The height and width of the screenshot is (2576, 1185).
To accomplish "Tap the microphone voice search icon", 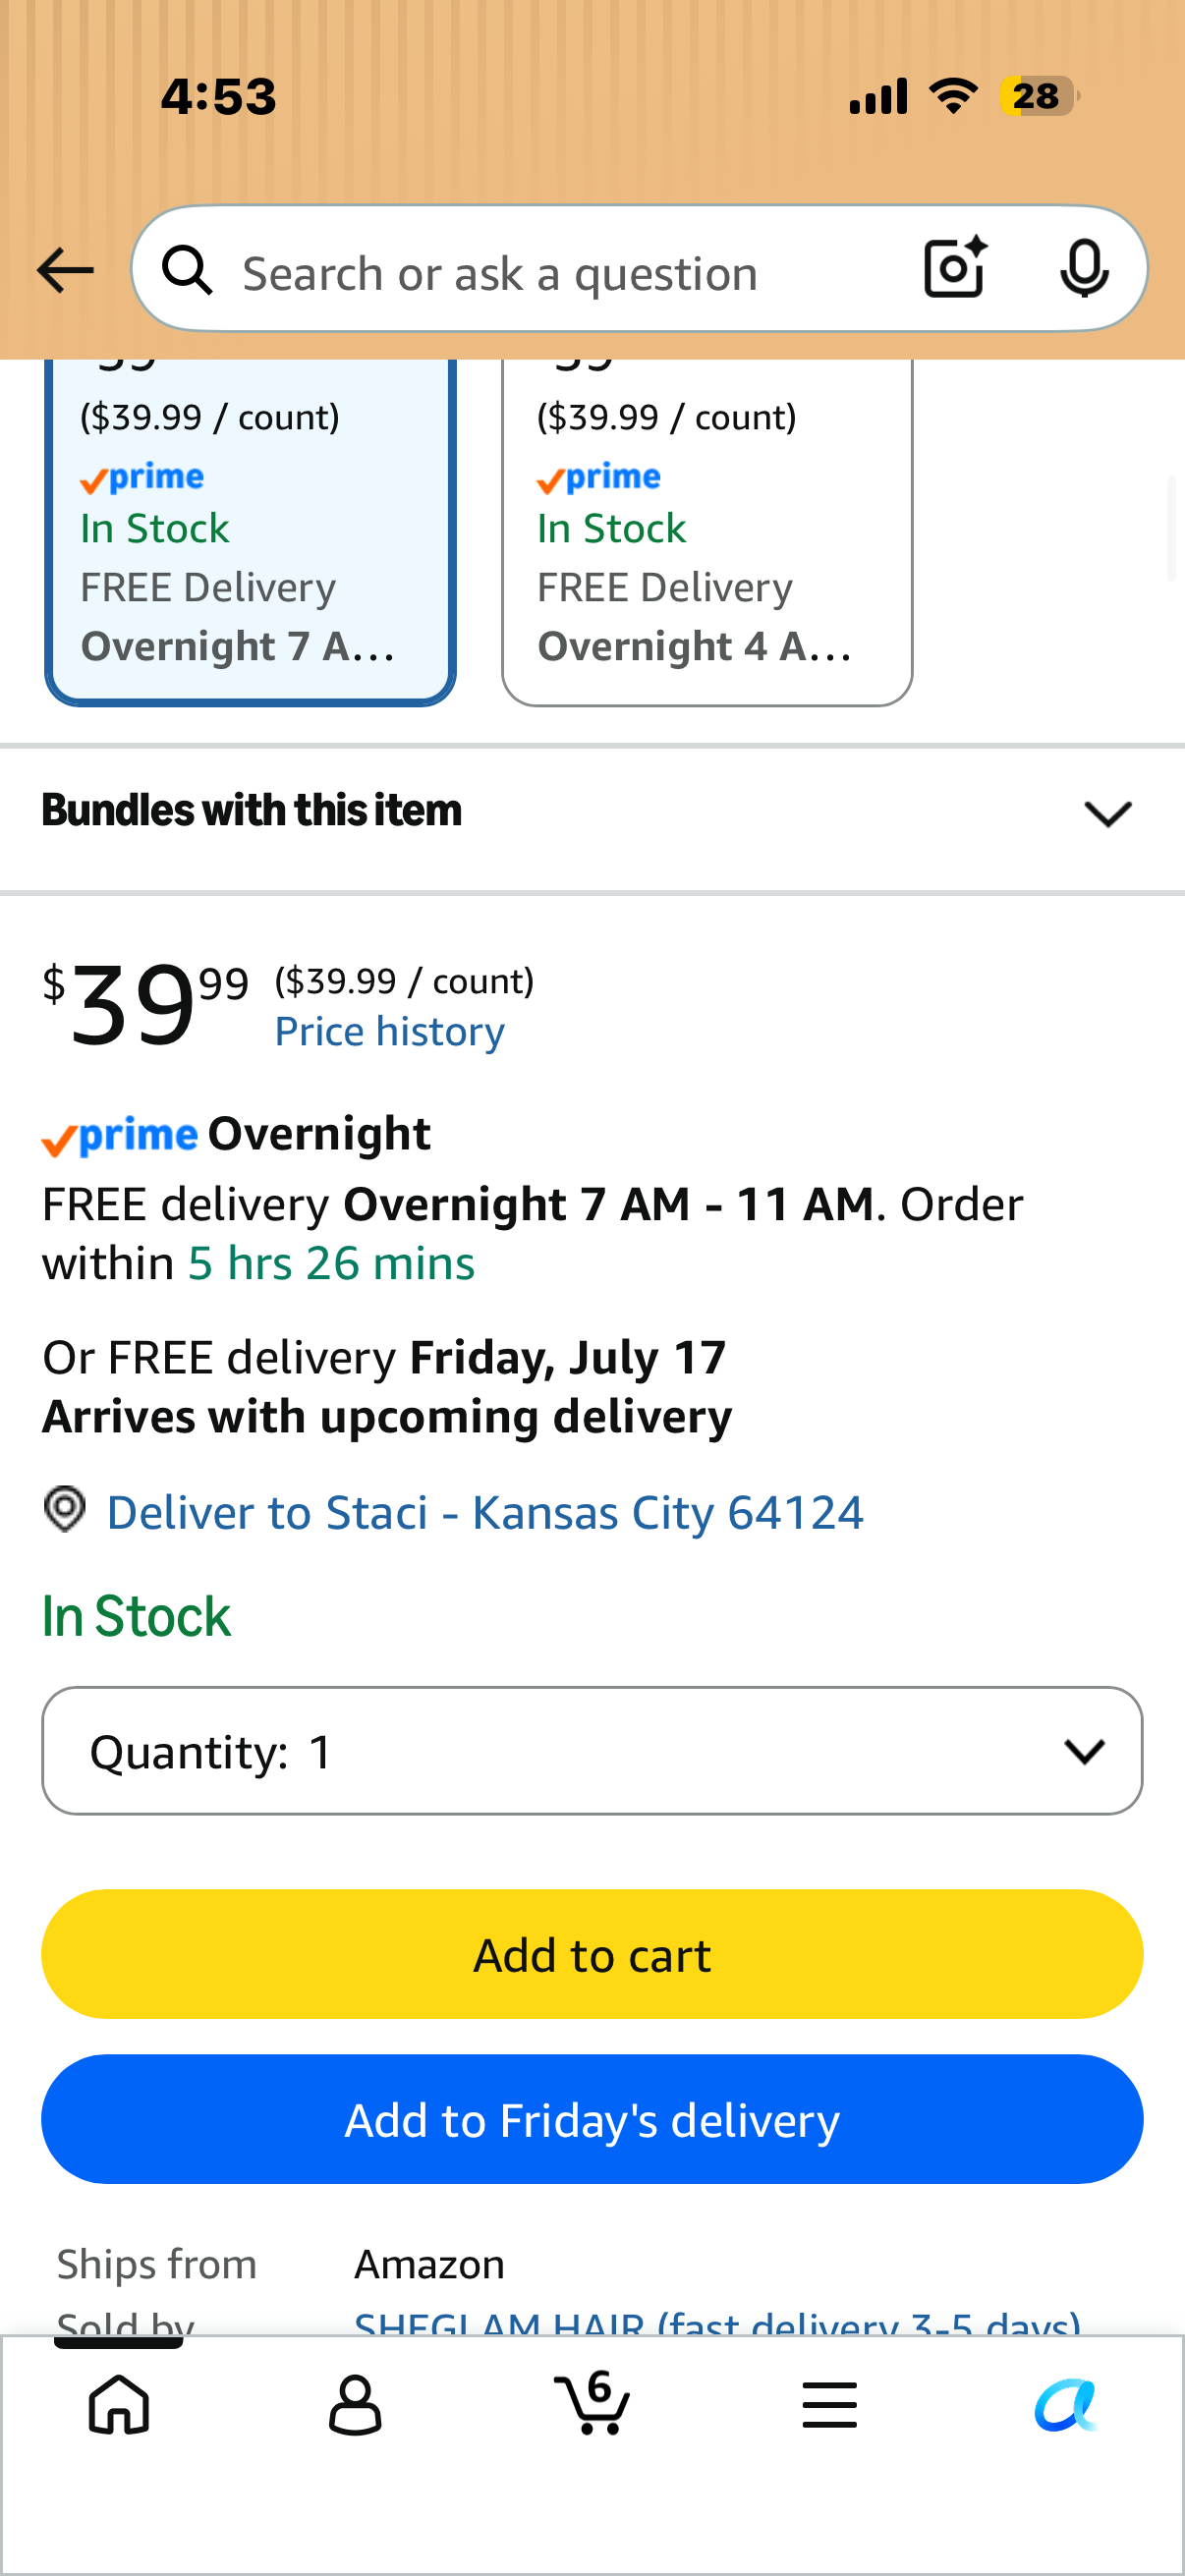I will point(1084,269).
